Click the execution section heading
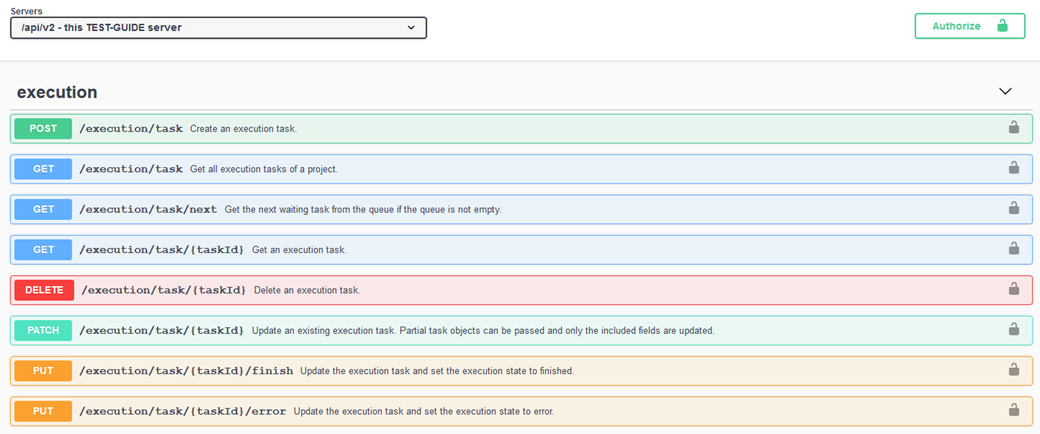This screenshot has width=1040, height=434. pyautogui.click(x=57, y=92)
